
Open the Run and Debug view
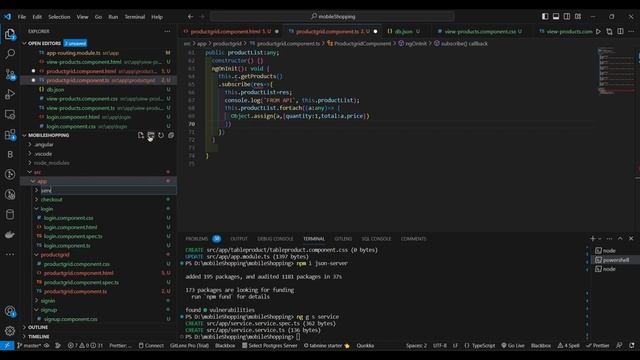(x=10, y=94)
